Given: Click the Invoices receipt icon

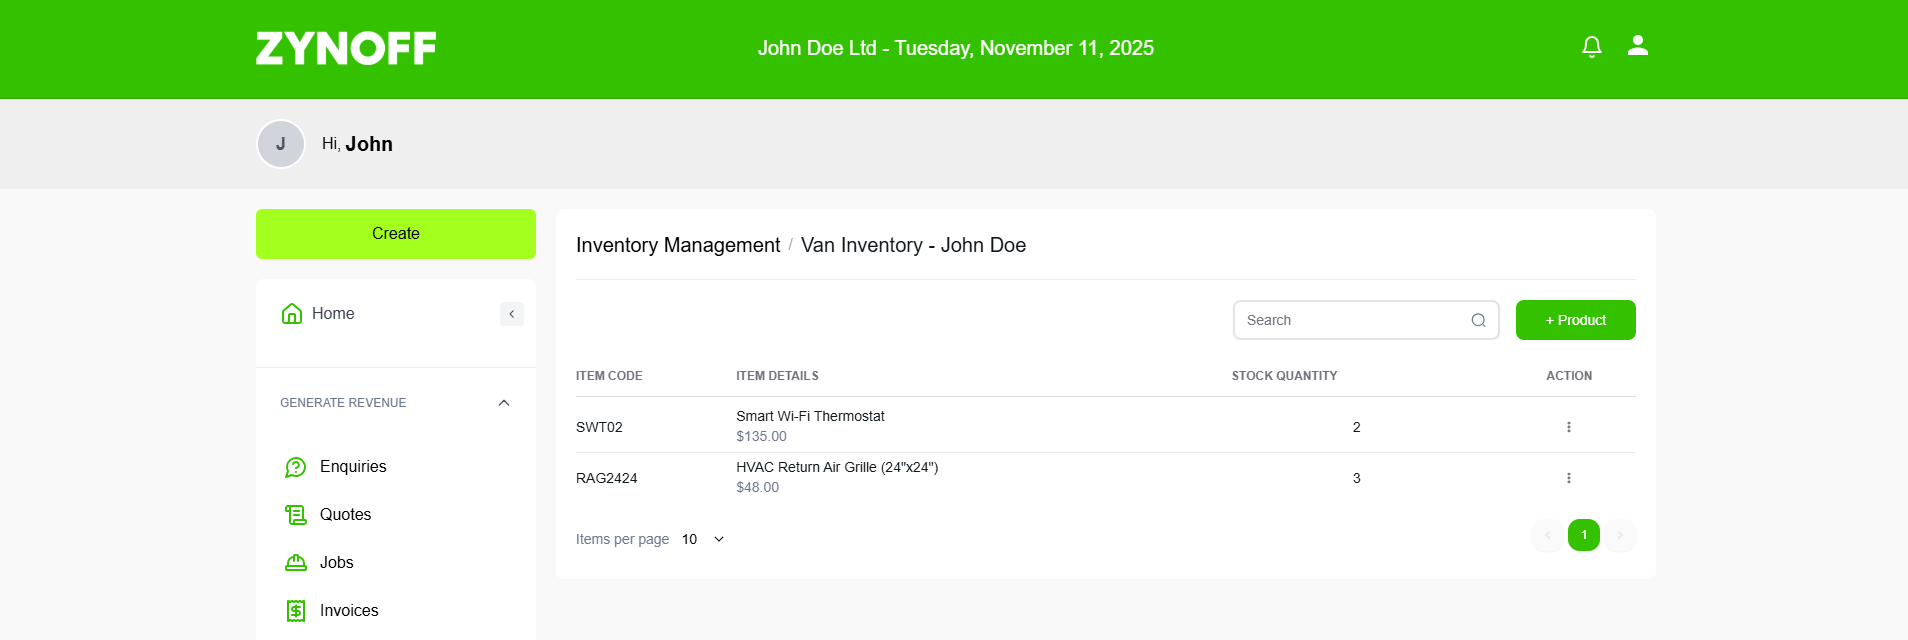Looking at the screenshot, I should point(296,611).
